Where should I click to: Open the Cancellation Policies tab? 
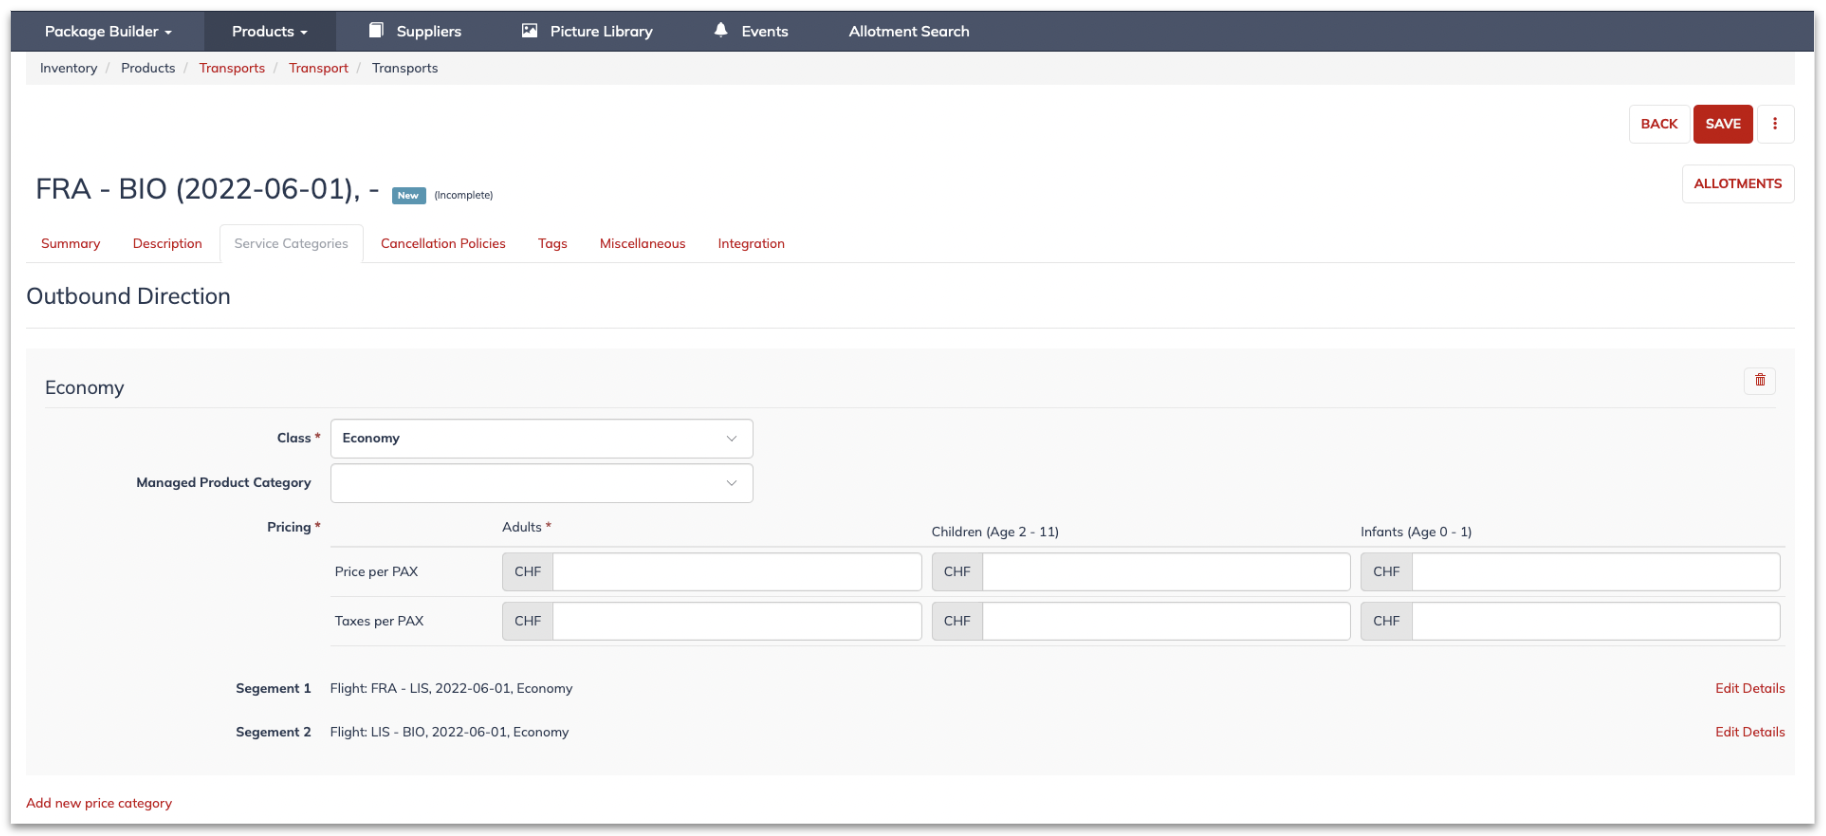tap(443, 243)
